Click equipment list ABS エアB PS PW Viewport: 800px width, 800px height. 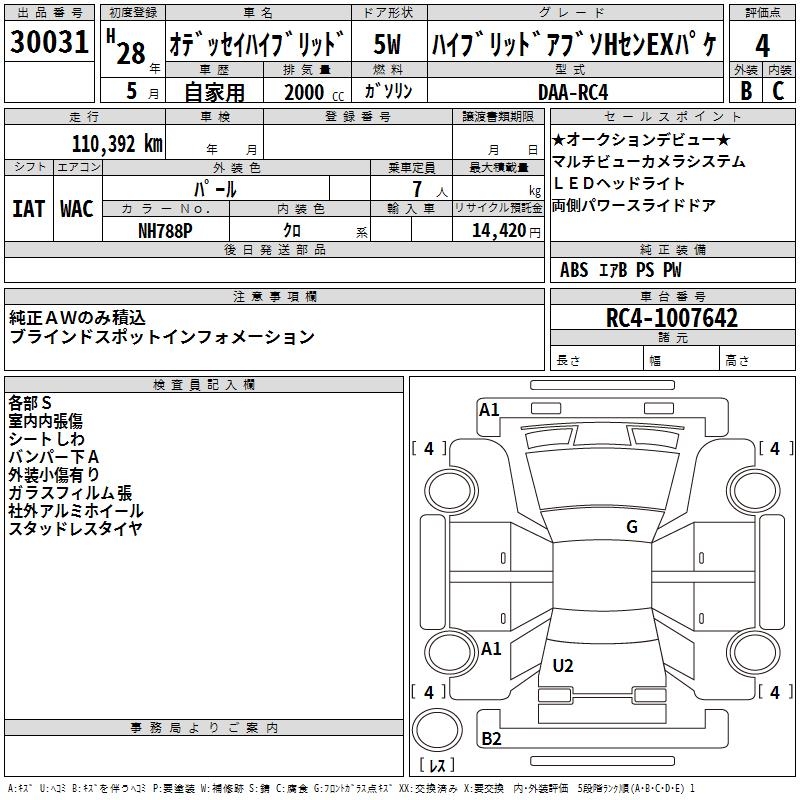click(620, 270)
